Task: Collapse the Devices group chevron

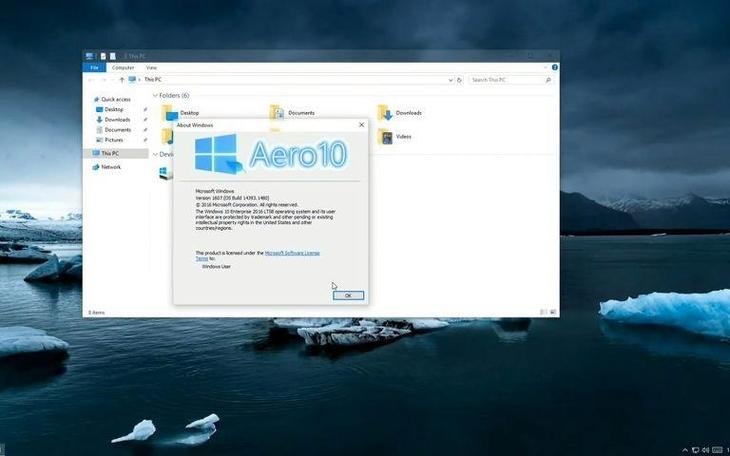Action: (155, 154)
